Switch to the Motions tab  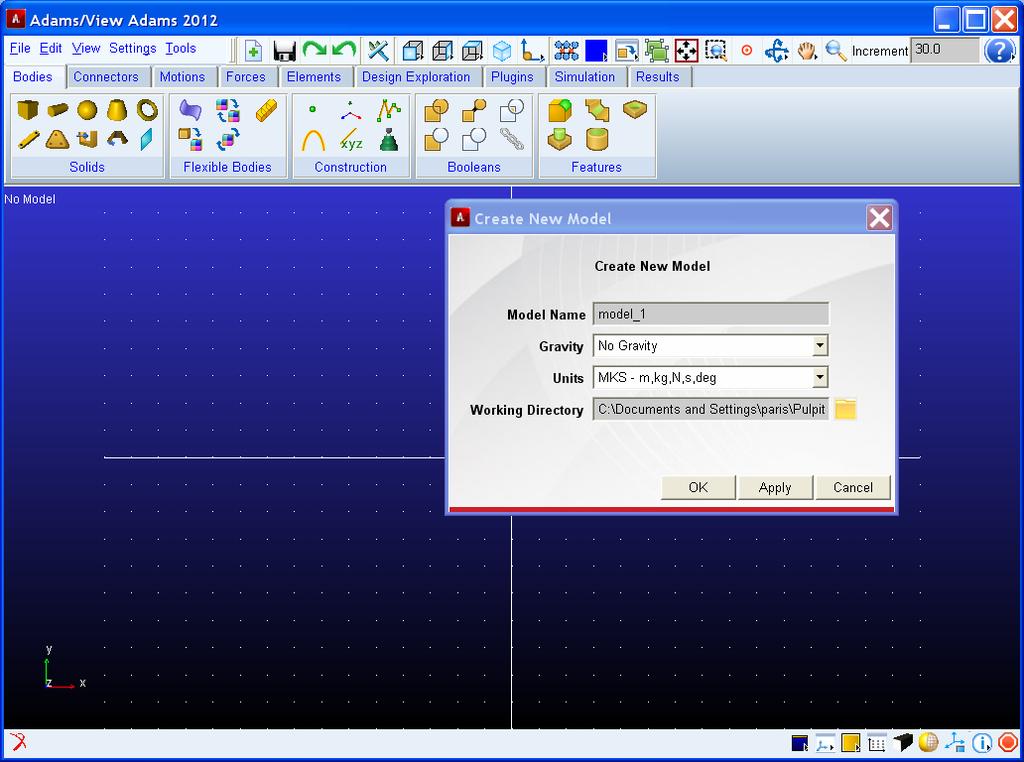tap(182, 77)
